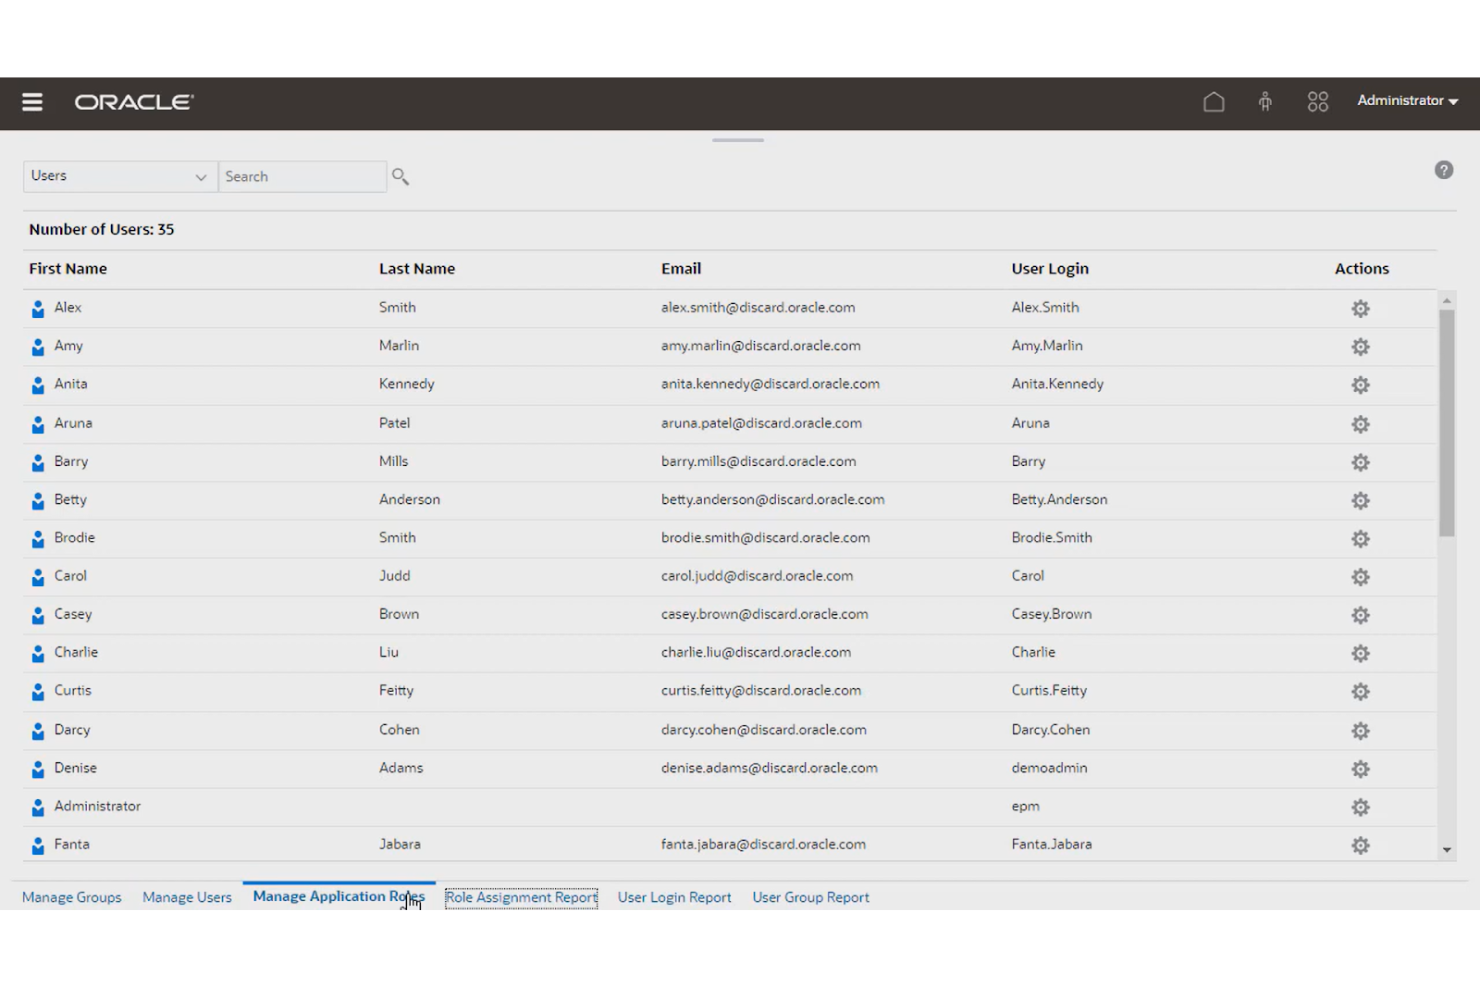Open the Home icon in the header

1214,101
